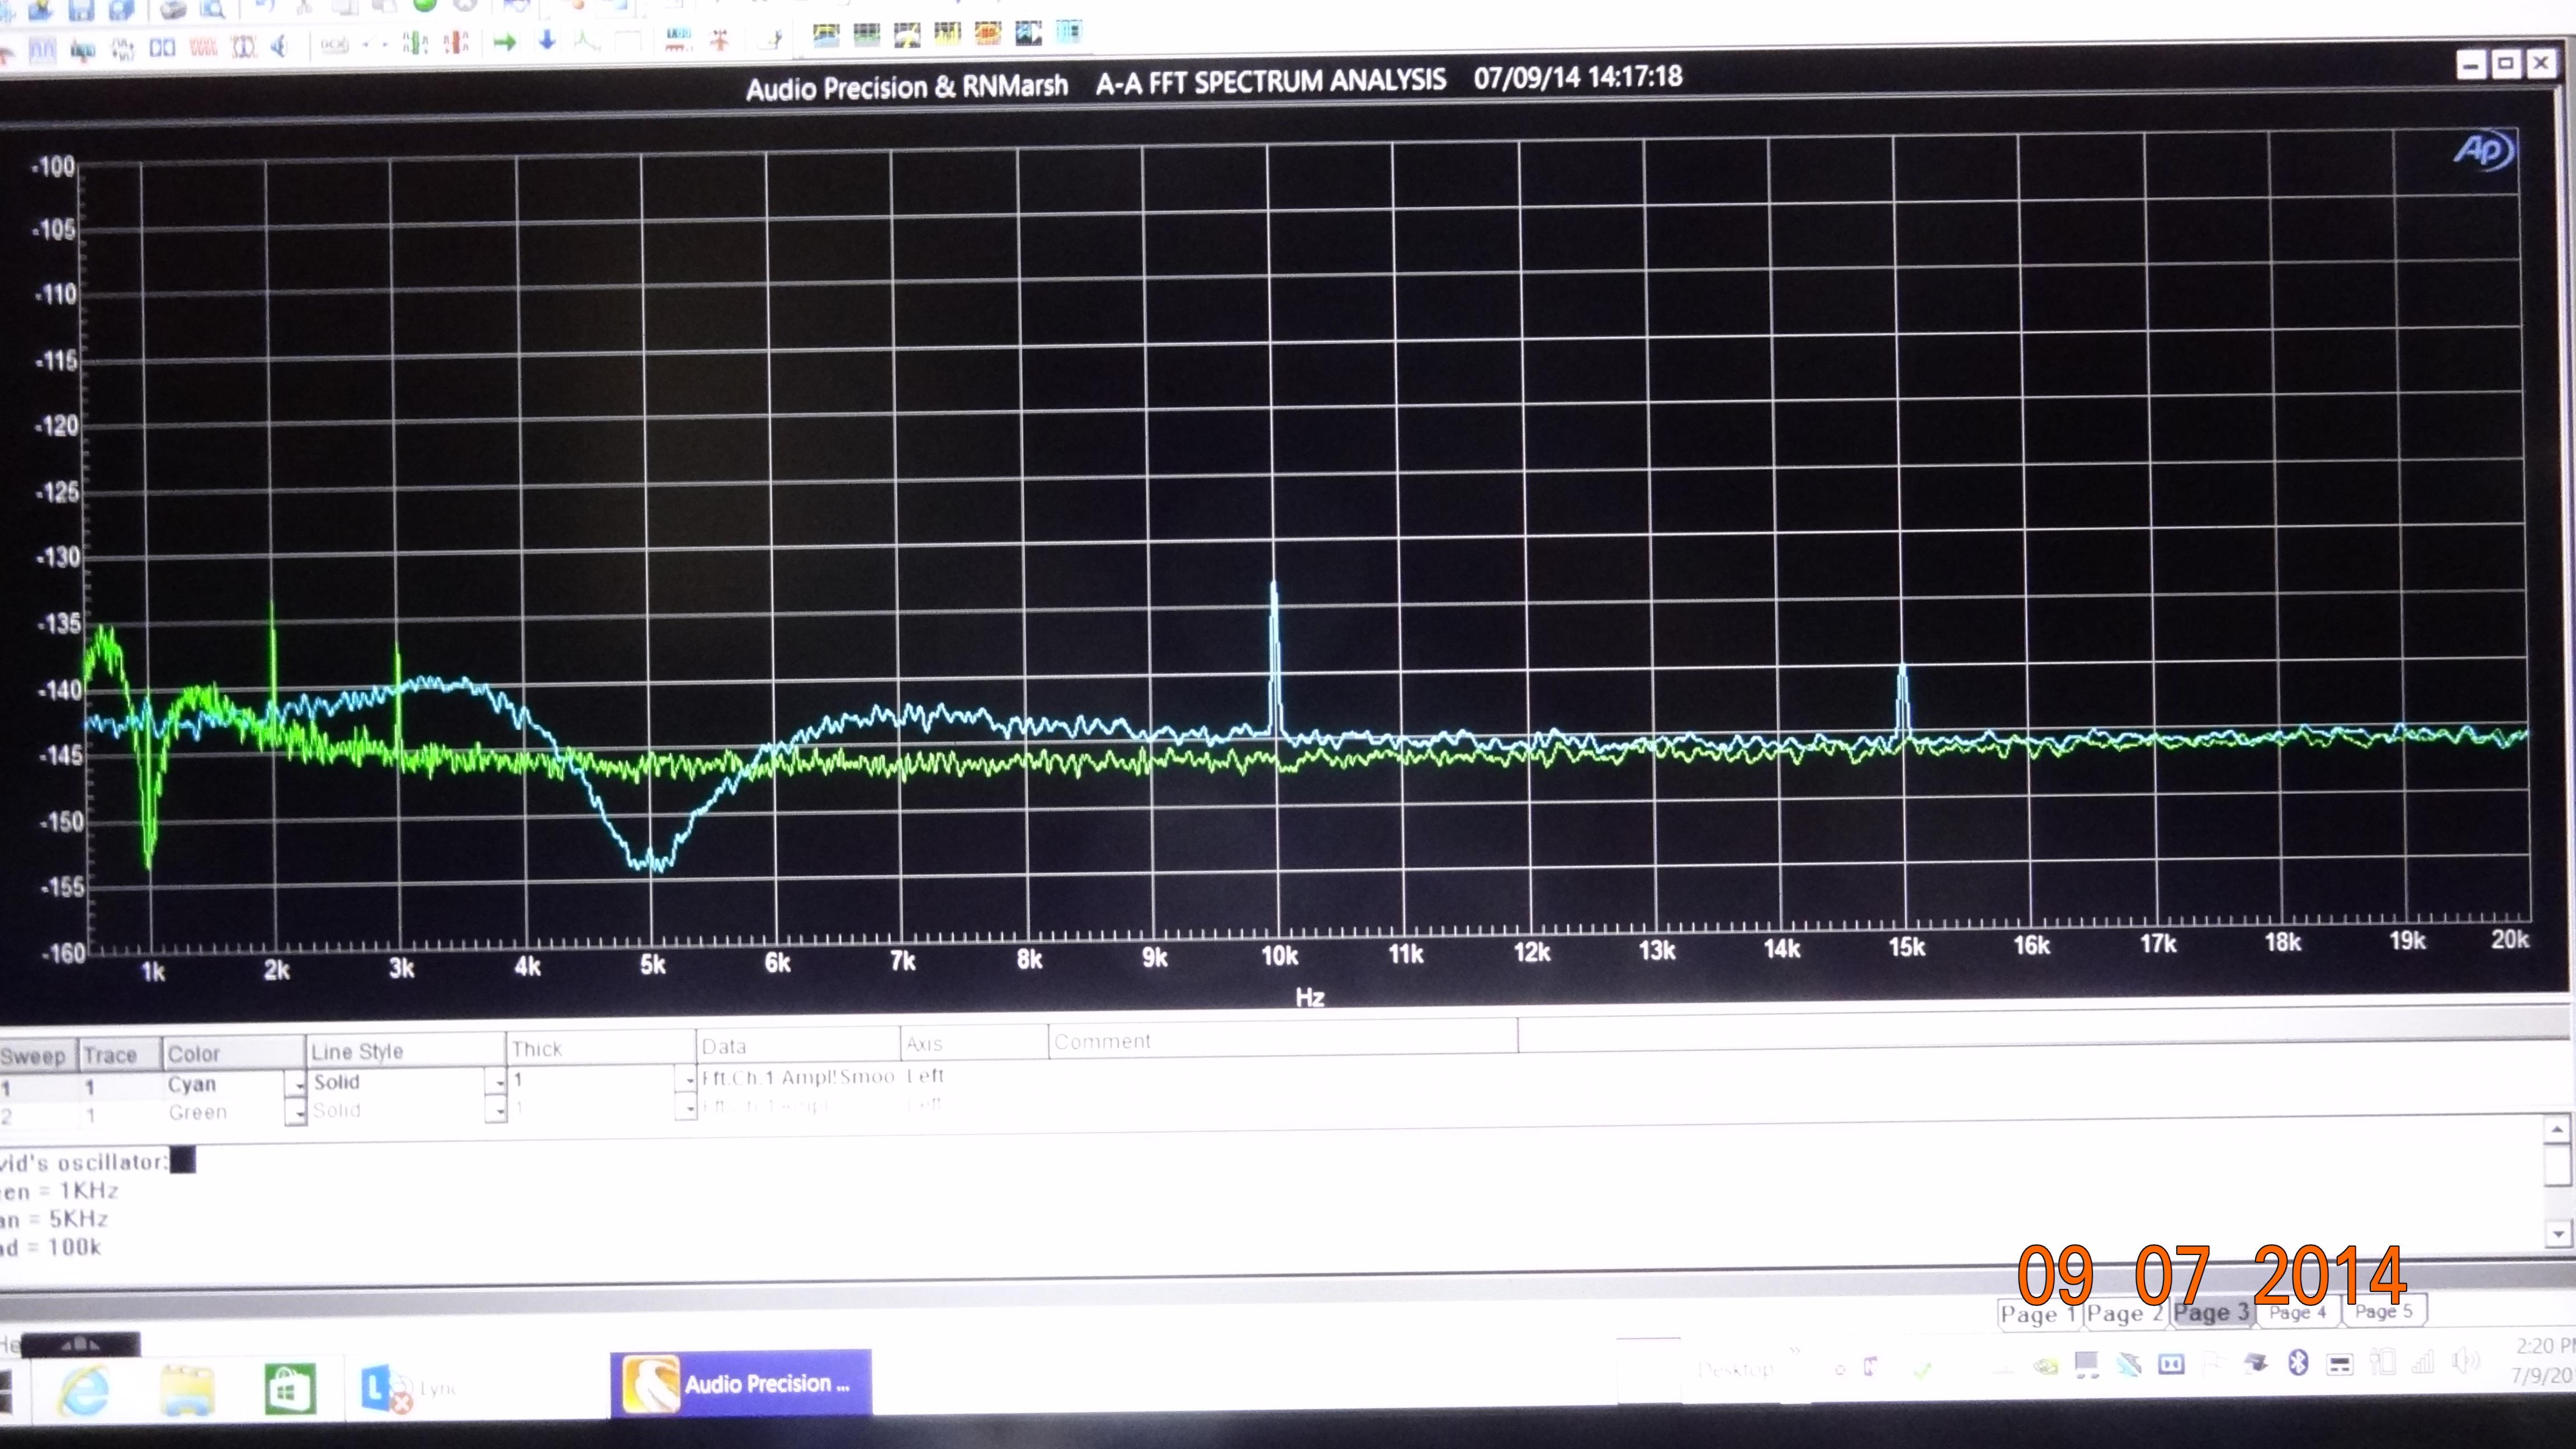Select the Page 3 tab
Viewport: 2576px width, 1449px height.
coord(2211,1312)
